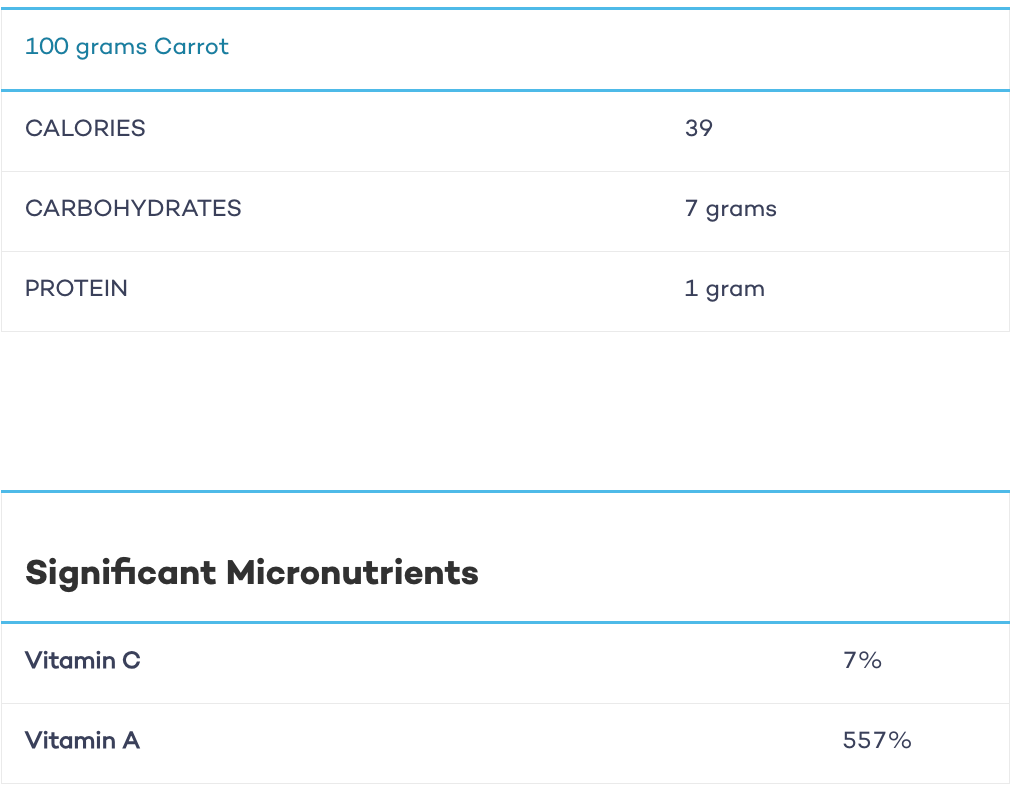This screenshot has width=1016, height=794.
Task: Click the Significant Micronutrients heading
Action: [x=251, y=574]
